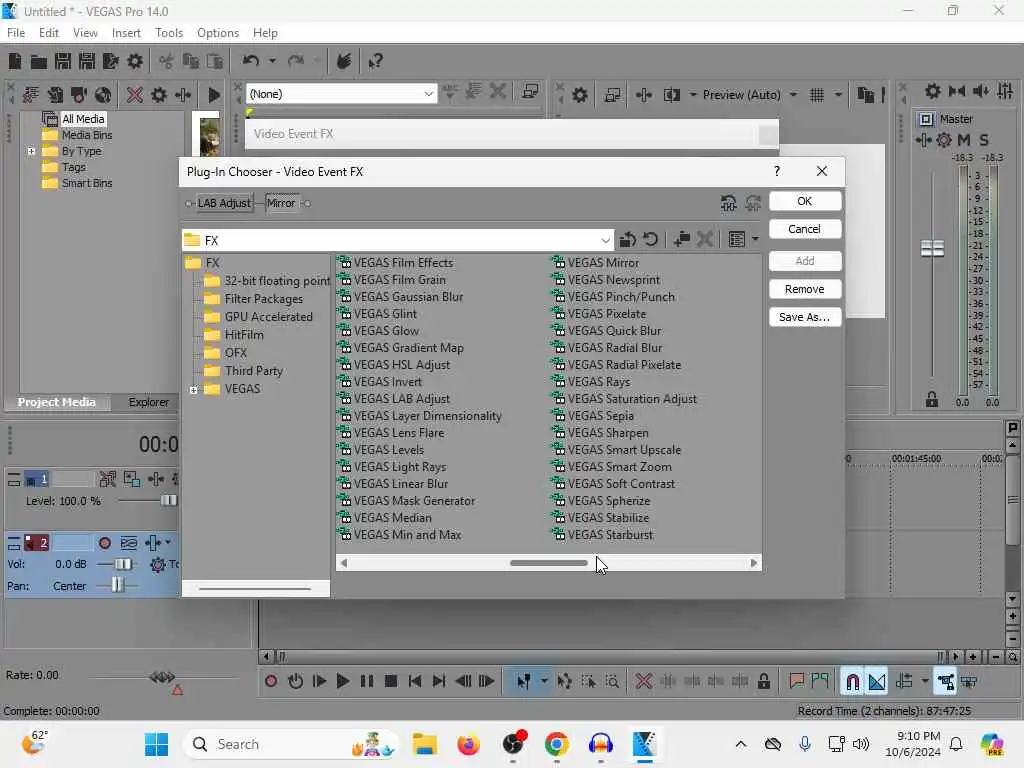This screenshot has width=1024, height=768.
Task: Click the New Folder icon in chooser
Action: coord(682,240)
